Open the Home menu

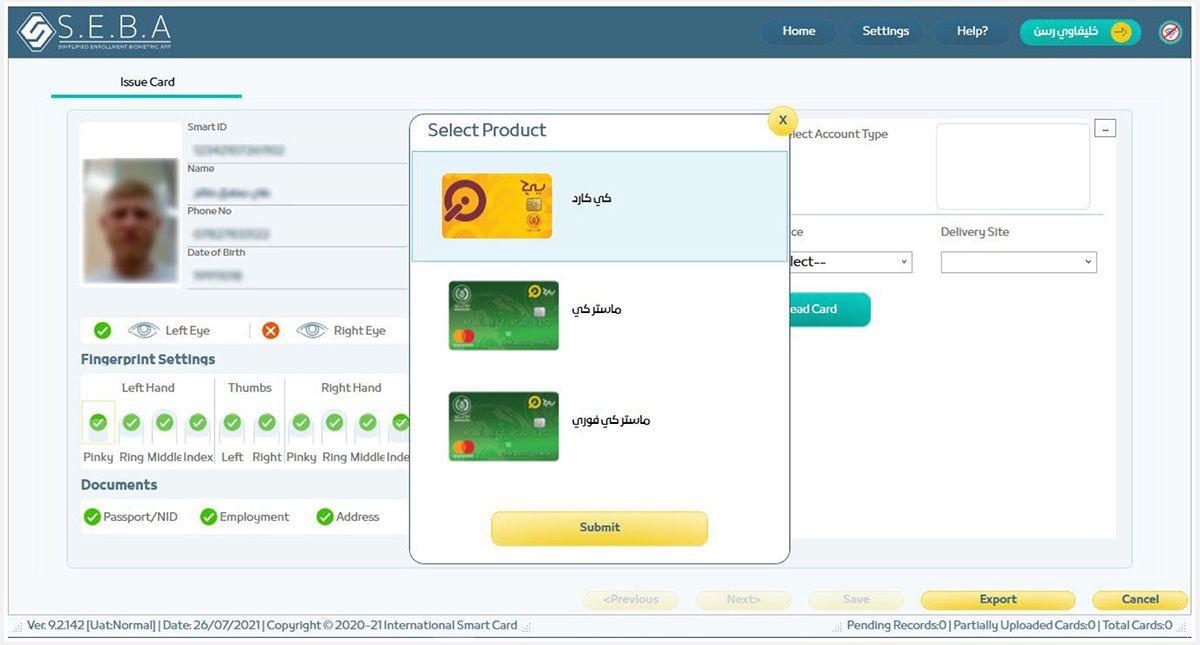tap(799, 32)
